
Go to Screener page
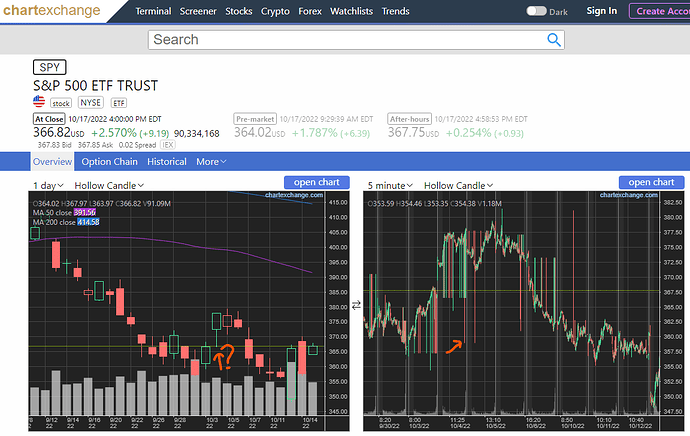click(x=198, y=11)
